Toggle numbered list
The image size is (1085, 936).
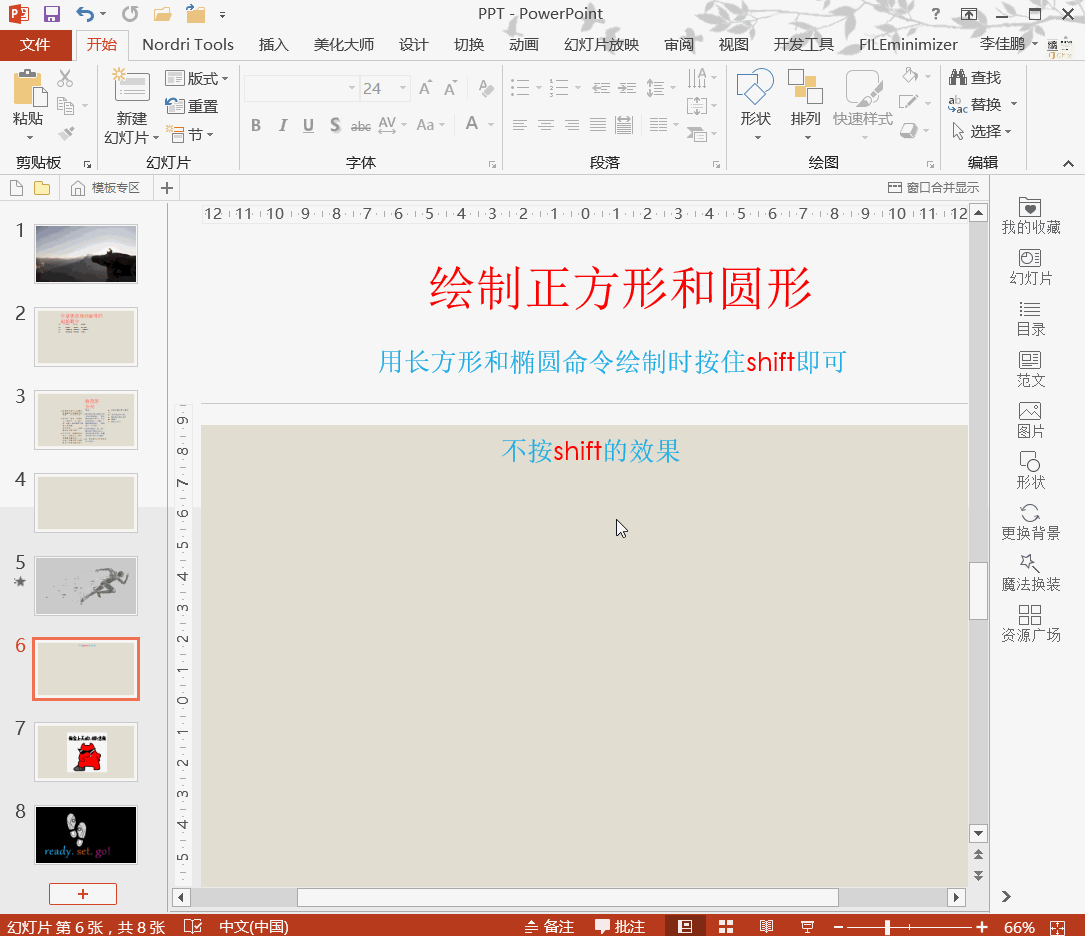coord(559,87)
